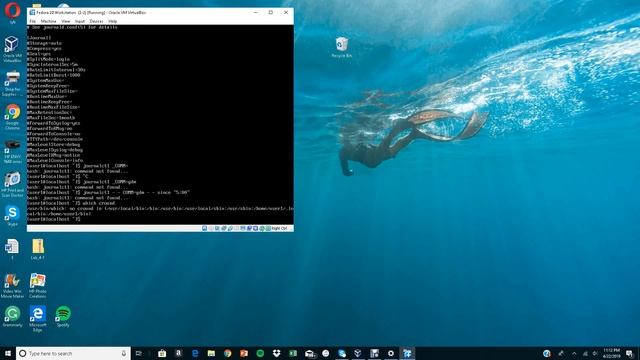Click the hard disk activity icon in VM status bar
This screenshot has width=640, height=360.
(x=204, y=229)
